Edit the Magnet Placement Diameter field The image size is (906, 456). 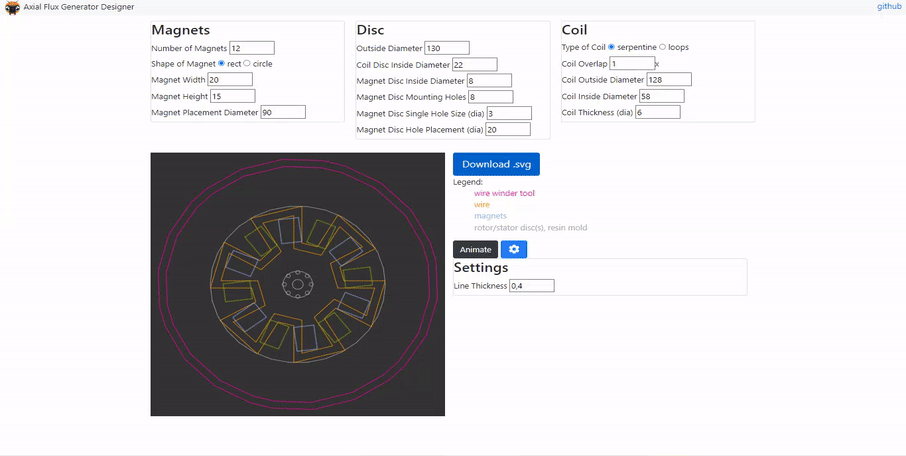pos(283,112)
